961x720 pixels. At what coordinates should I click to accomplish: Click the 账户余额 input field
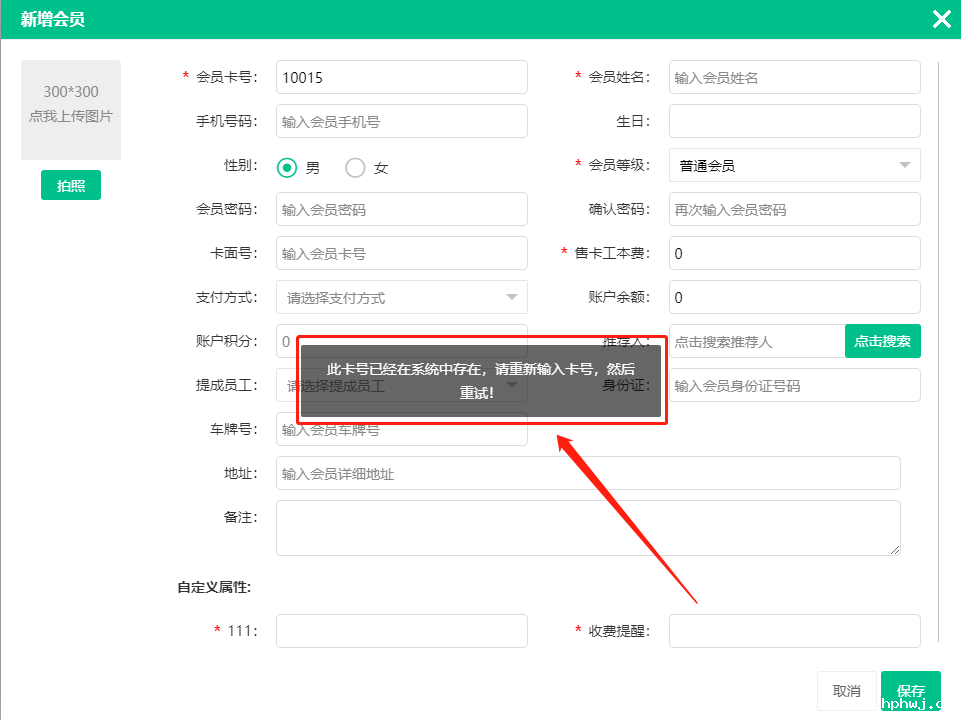[795, 297]
